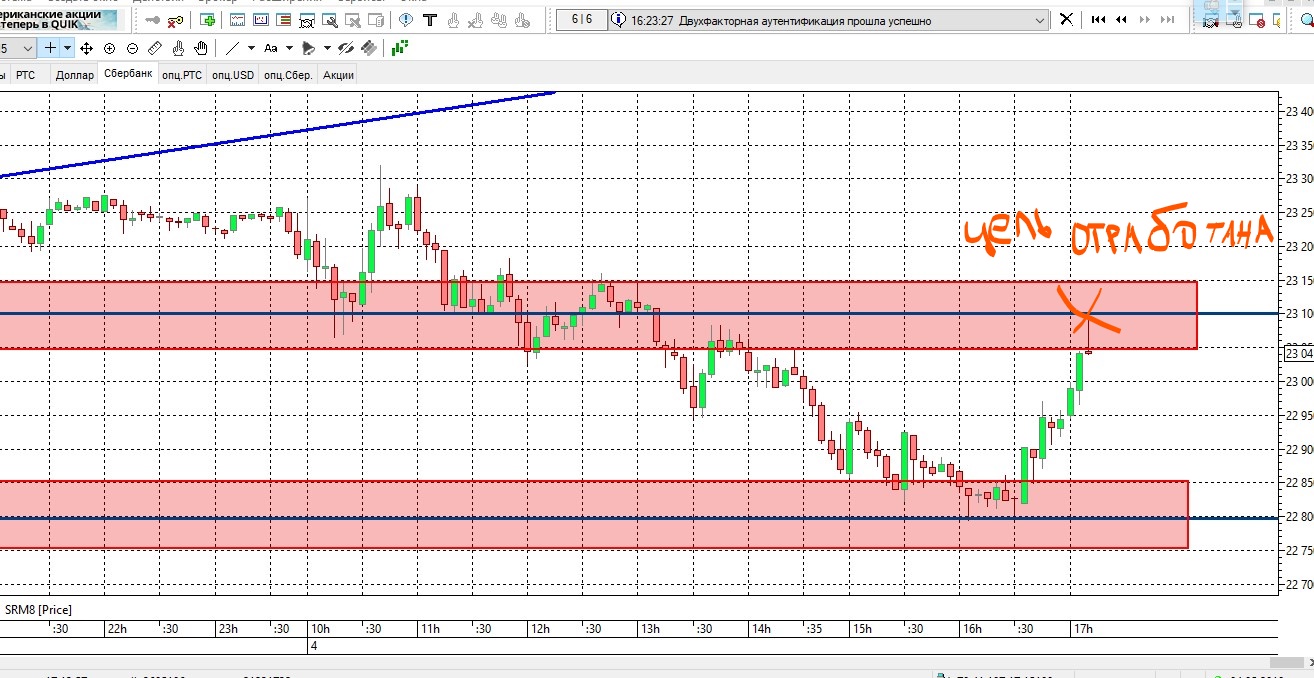
Task: Click the 22h time axis label
Action: tap(117, 629)
